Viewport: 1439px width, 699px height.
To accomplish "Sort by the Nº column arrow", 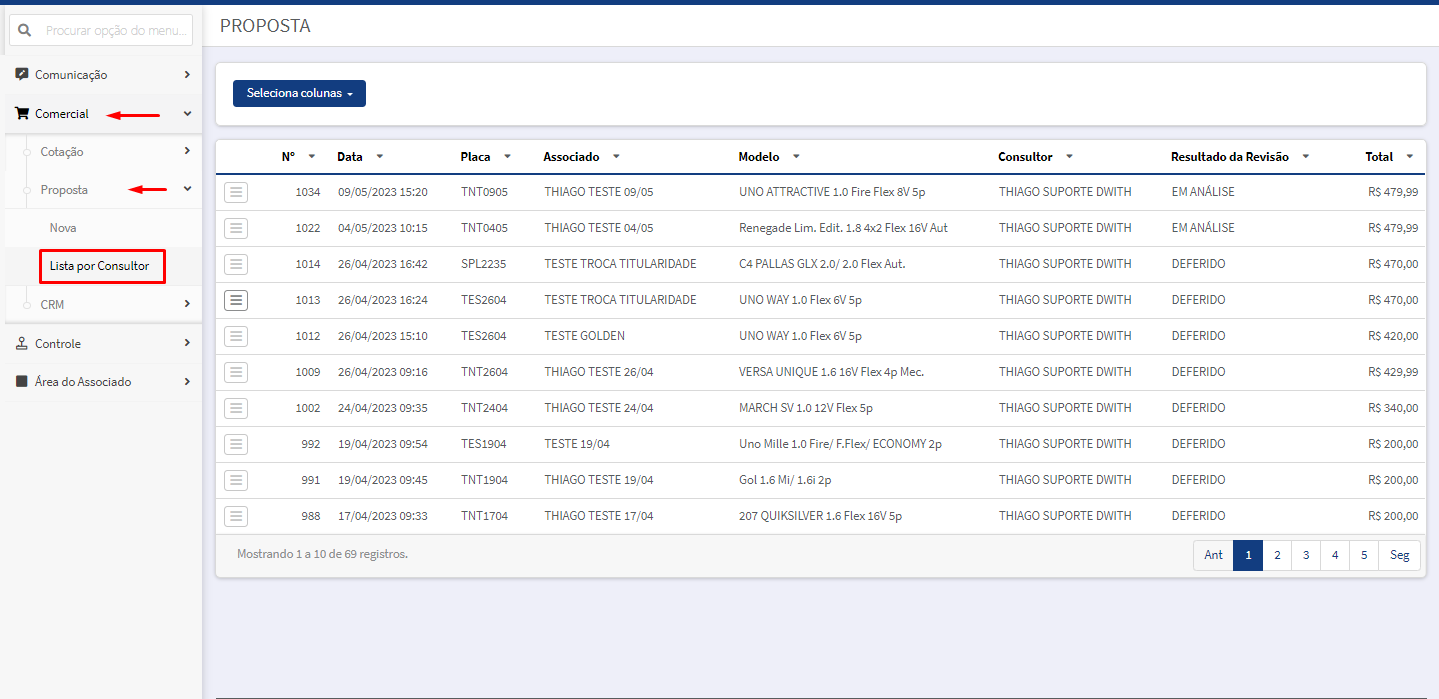I will (312, 157).
